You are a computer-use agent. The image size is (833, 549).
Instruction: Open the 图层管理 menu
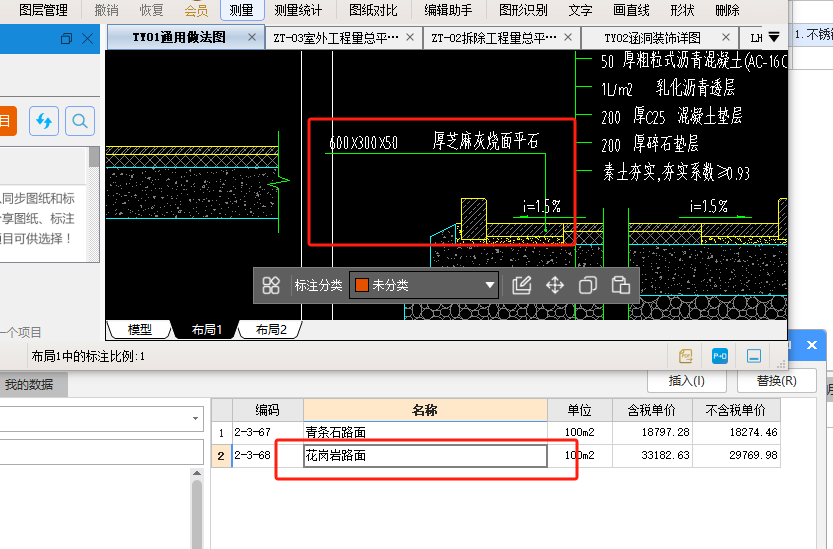click(43, 10)
